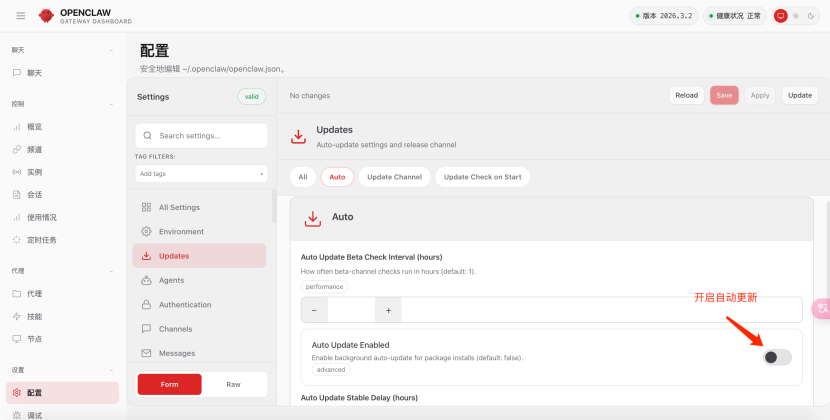Screen dimensions: 830x420
Task: Open 实例 instances page
Action: (62, 172)
